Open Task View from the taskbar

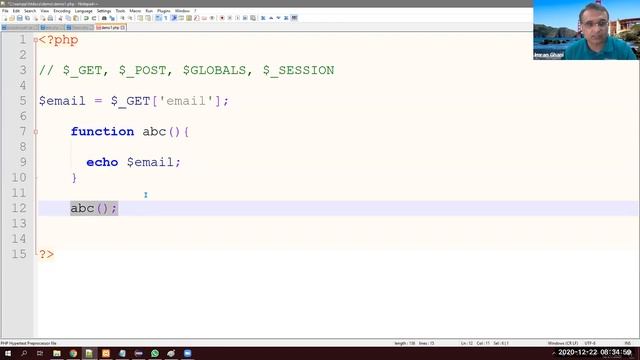coord(40,353)
